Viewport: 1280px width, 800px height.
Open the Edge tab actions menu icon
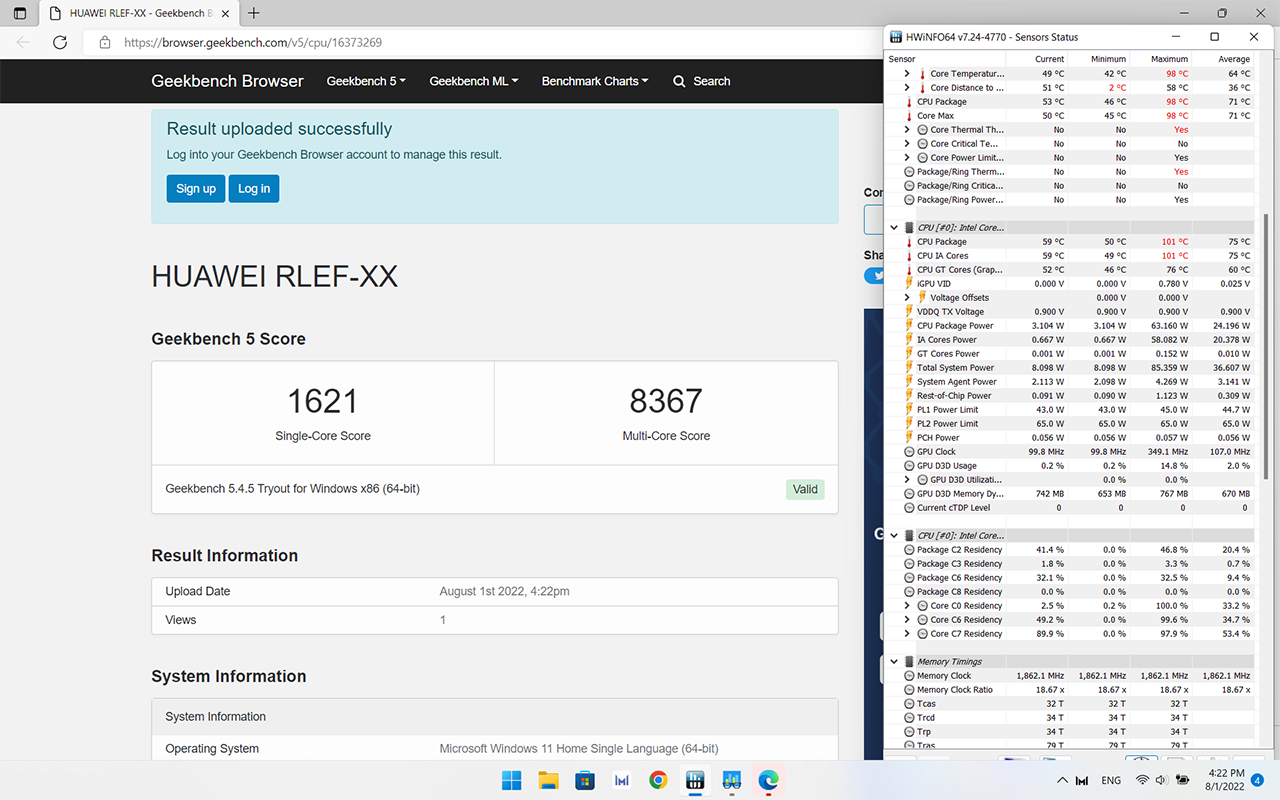[20, 13]
